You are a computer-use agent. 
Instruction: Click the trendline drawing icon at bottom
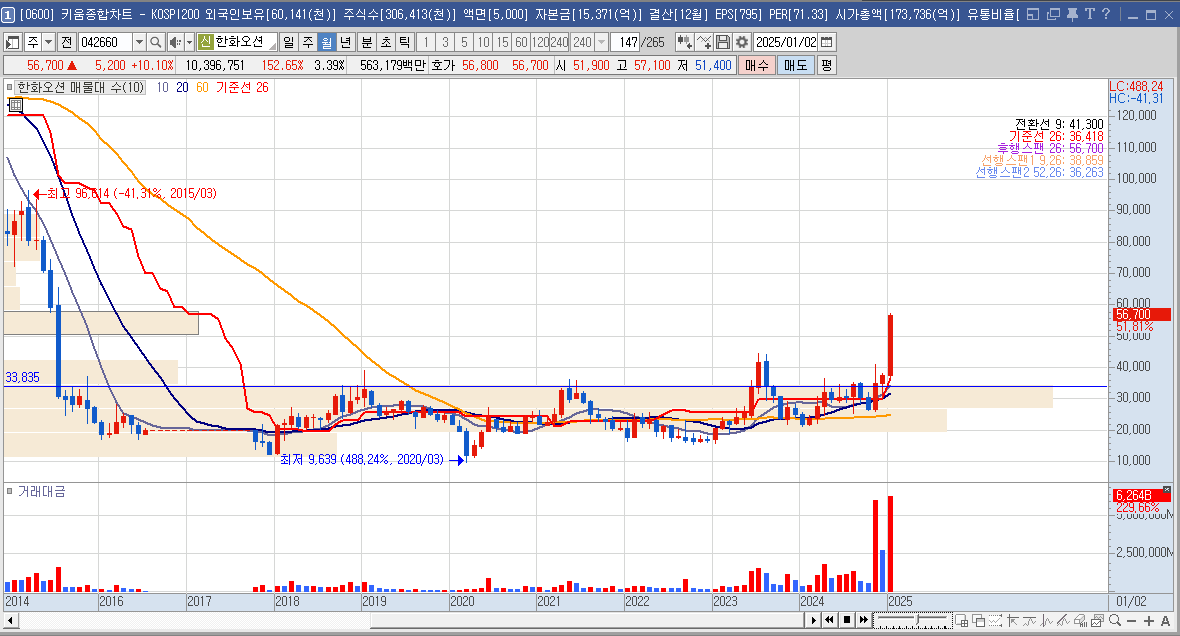(1063, 620)
